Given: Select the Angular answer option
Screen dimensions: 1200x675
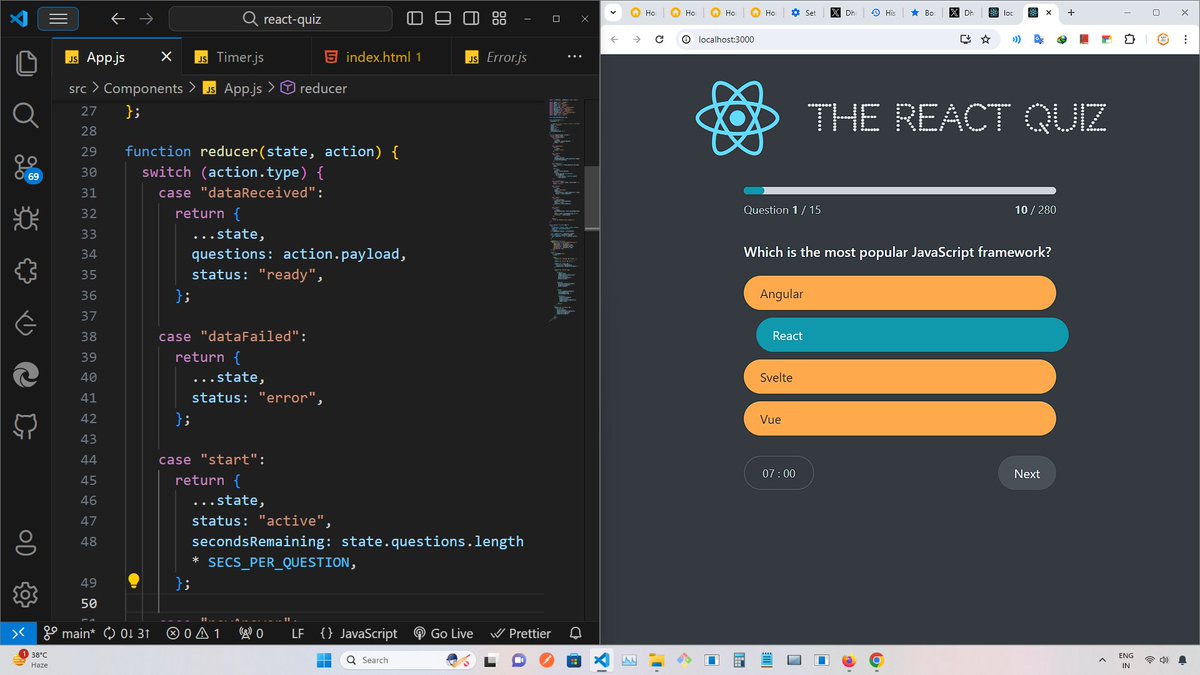Looking at the screenshot, I should click(899, 294).
